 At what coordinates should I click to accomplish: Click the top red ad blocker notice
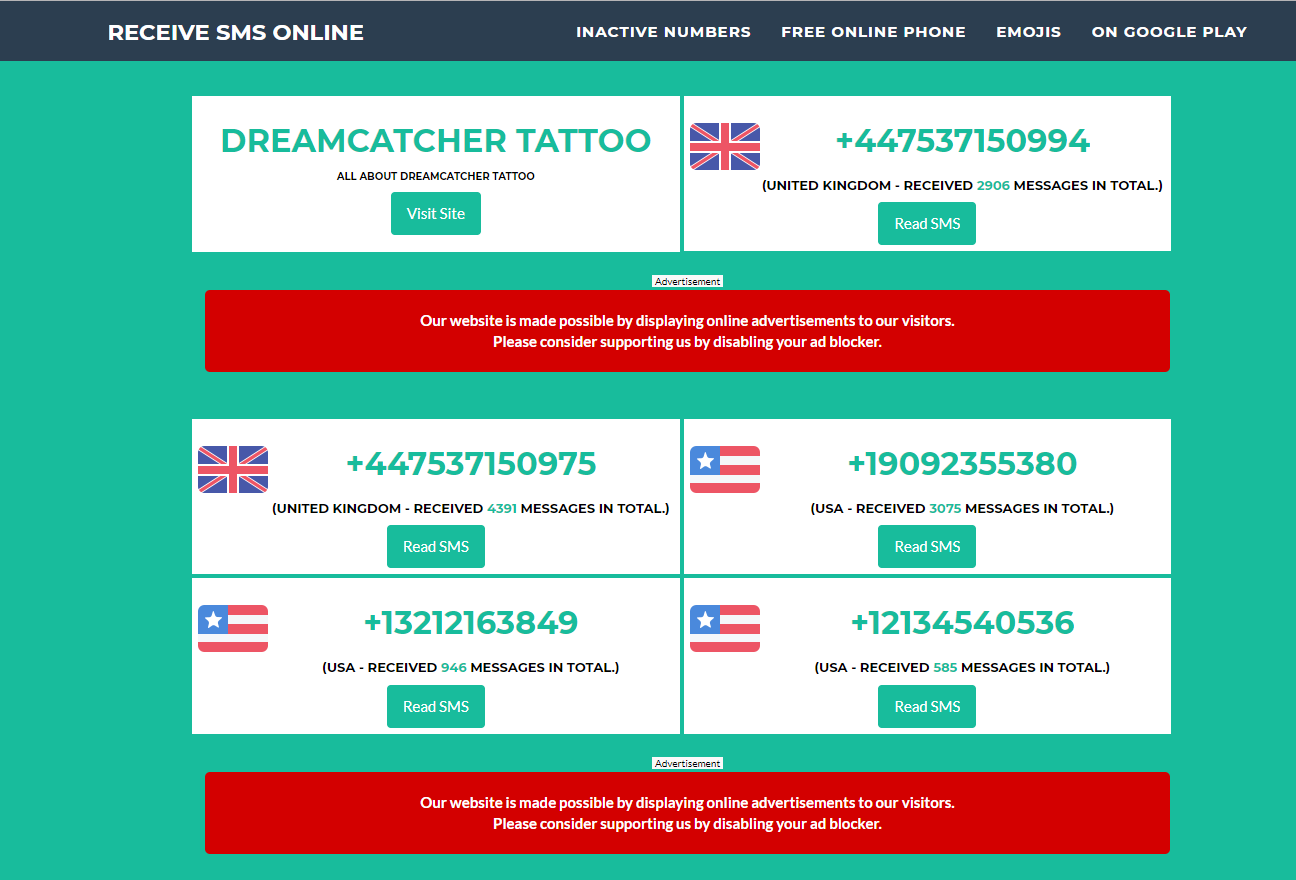click(x=687, y=331)
